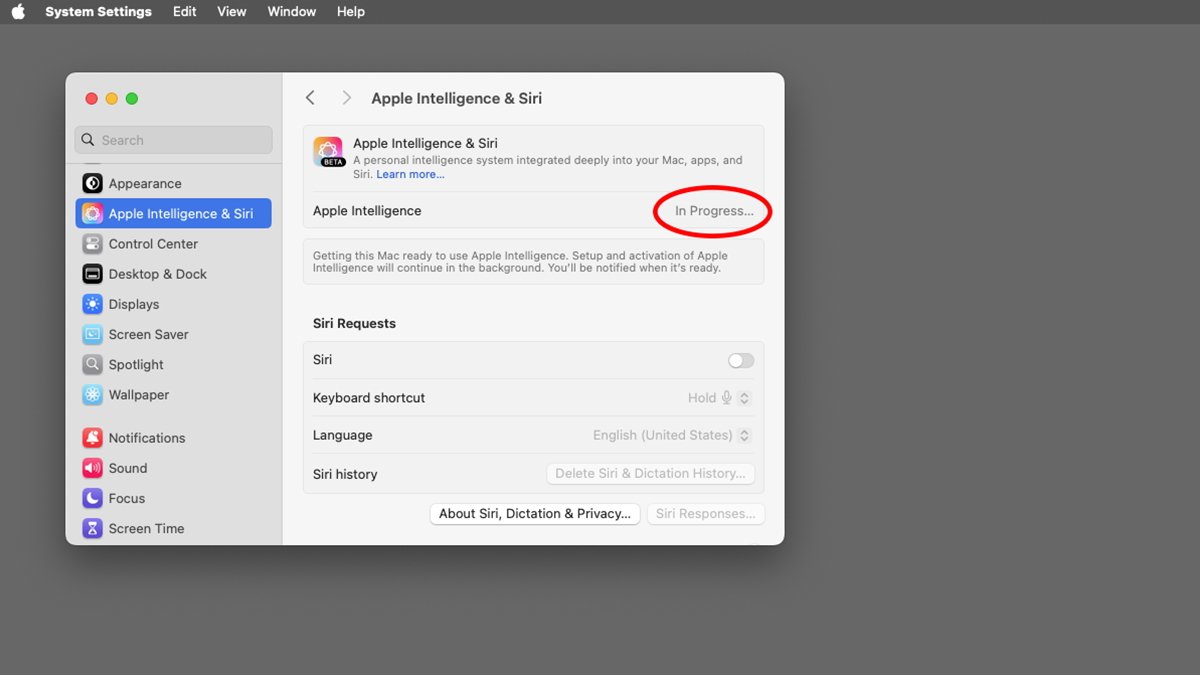Enable the Siri toggle switch
Image resolution: width=1200 pixels, height=675 pixels.
(740, 360)
